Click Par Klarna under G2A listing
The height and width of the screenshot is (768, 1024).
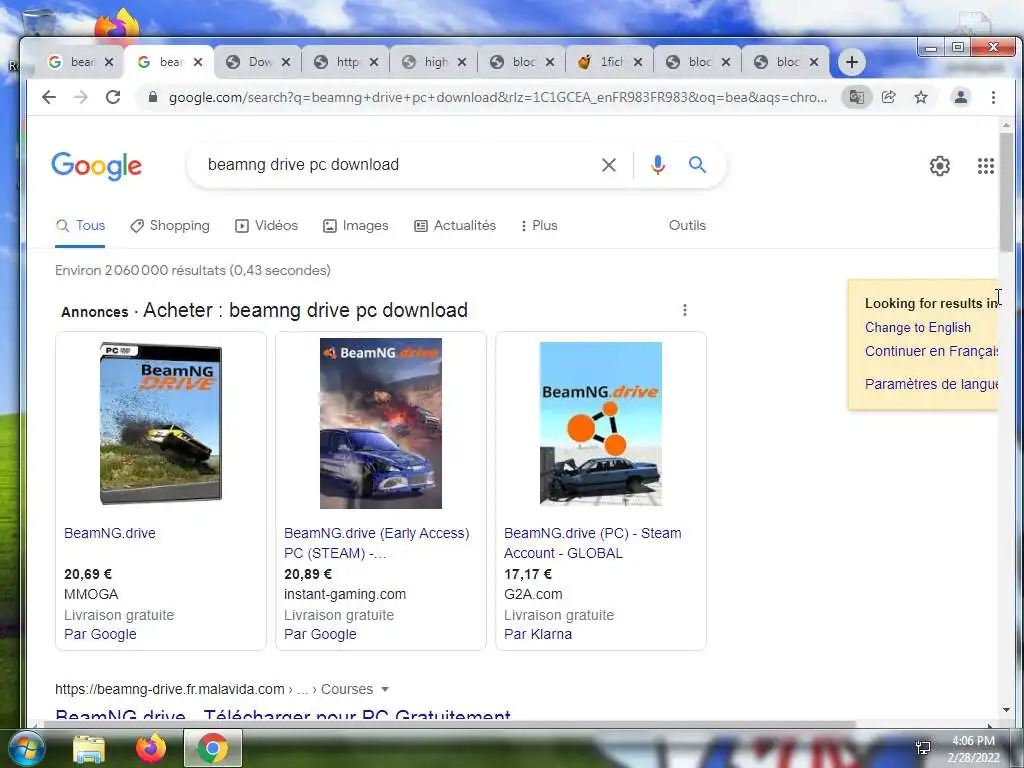pyautogui.click(x=537, y=635)
